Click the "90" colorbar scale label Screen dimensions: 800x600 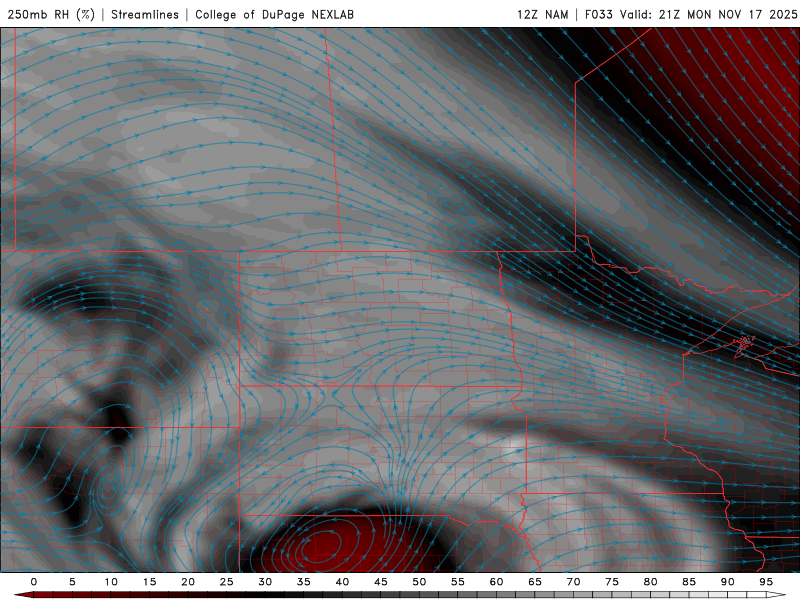click(x=727, y=582)
